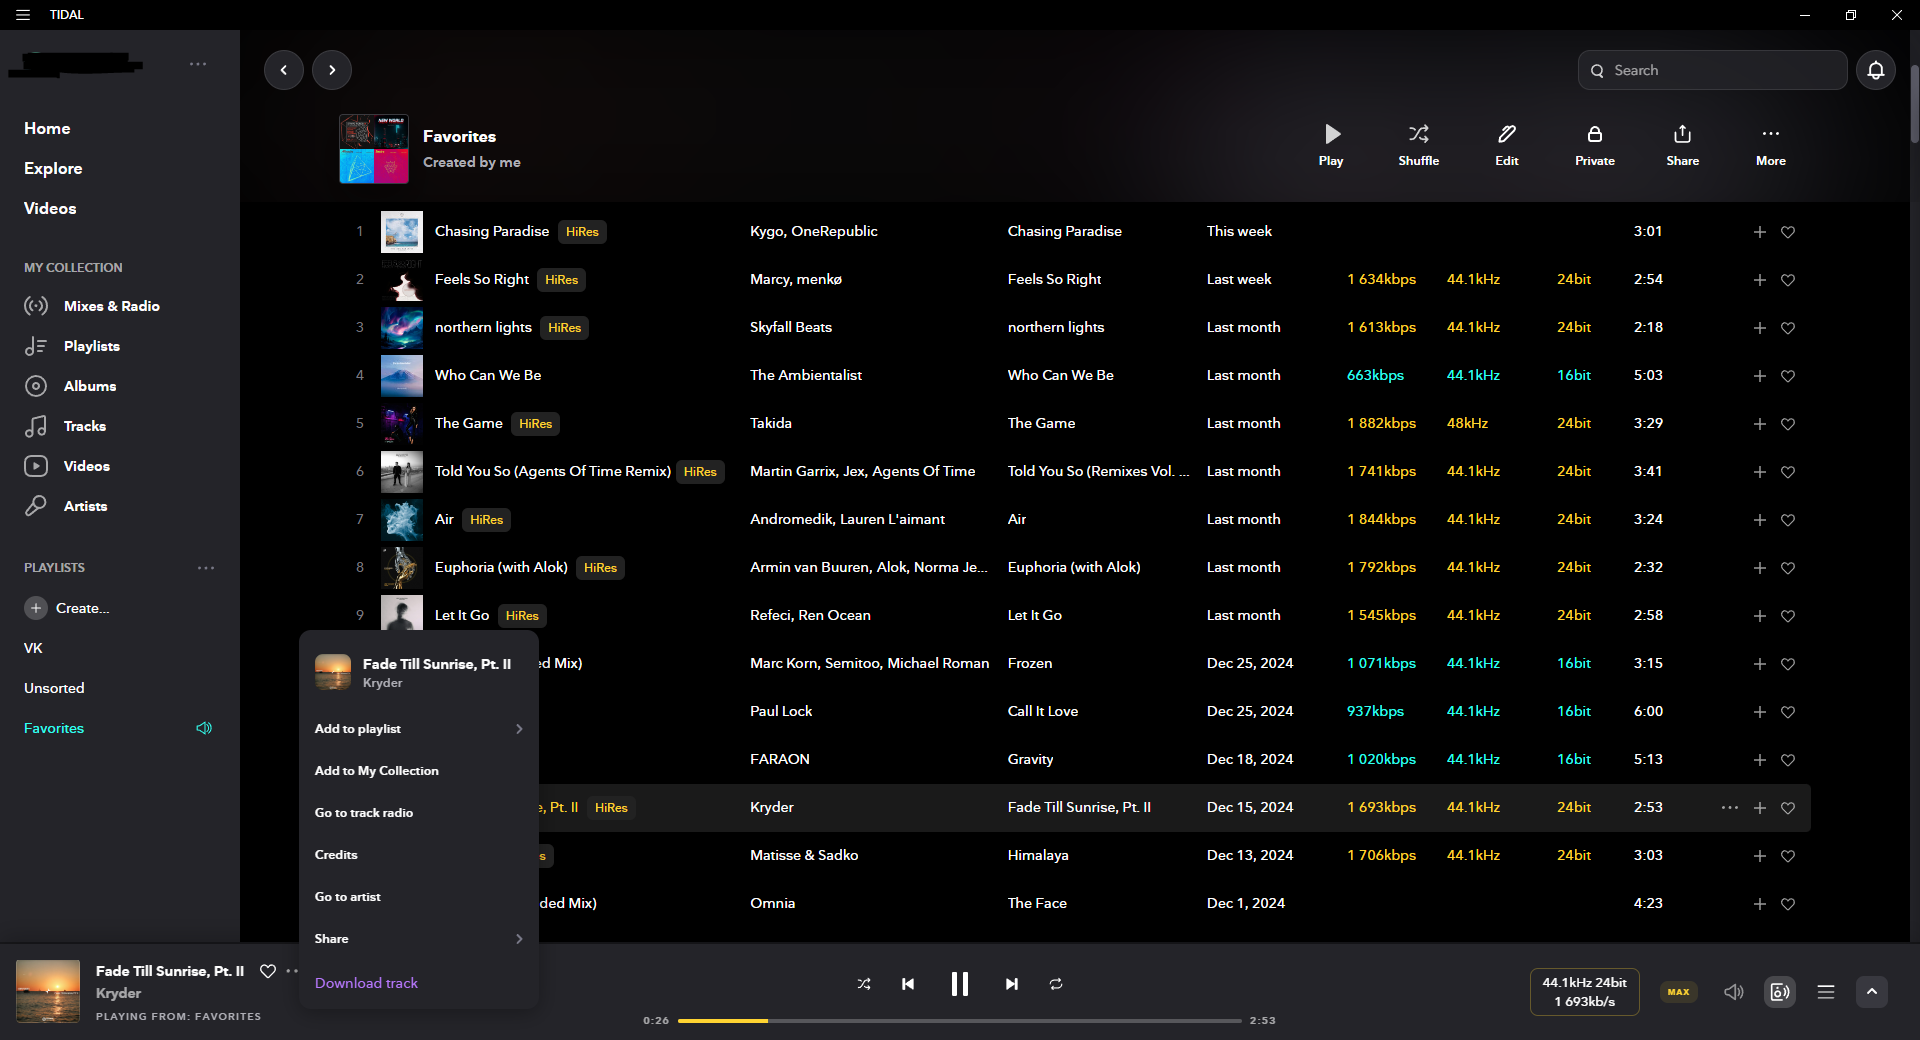Mute the volume speaker icon
Screen dimensions: 1920x1040
pos(1734,992)
